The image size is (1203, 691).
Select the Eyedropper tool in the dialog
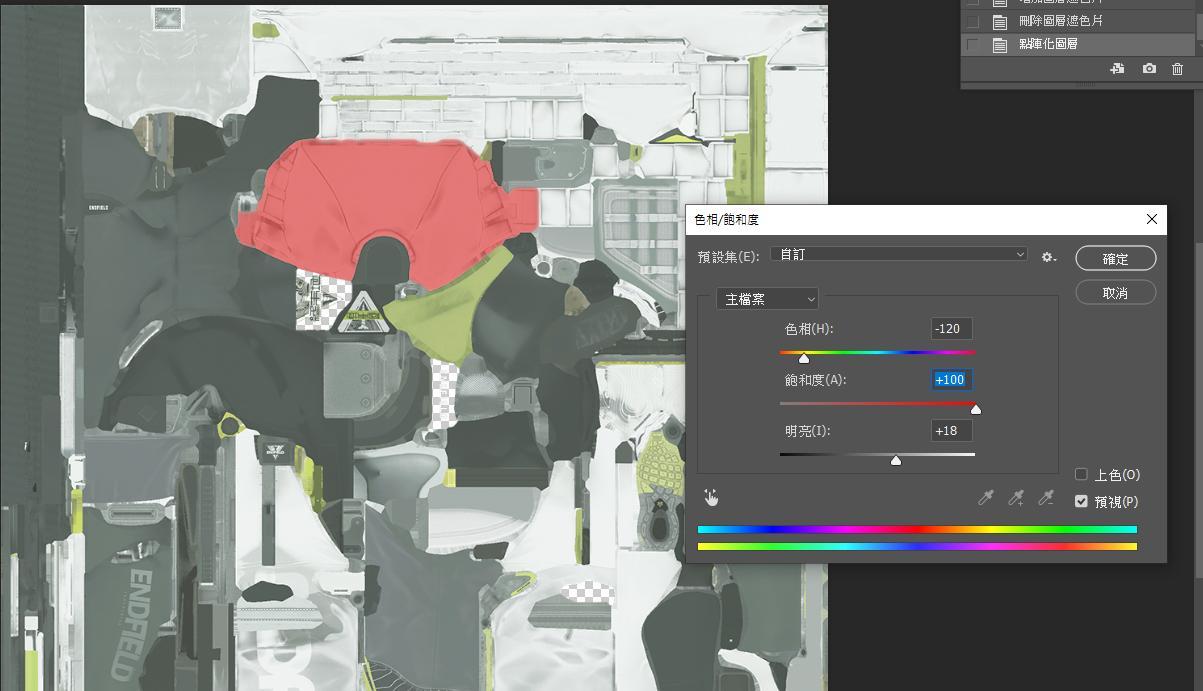click(986, 498)
